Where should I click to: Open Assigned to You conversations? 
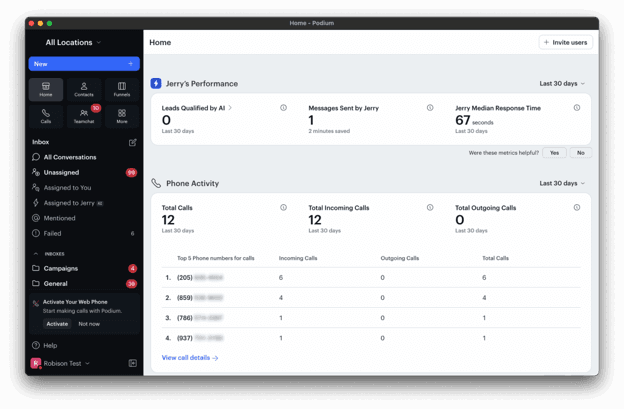[x=84, y=187]
